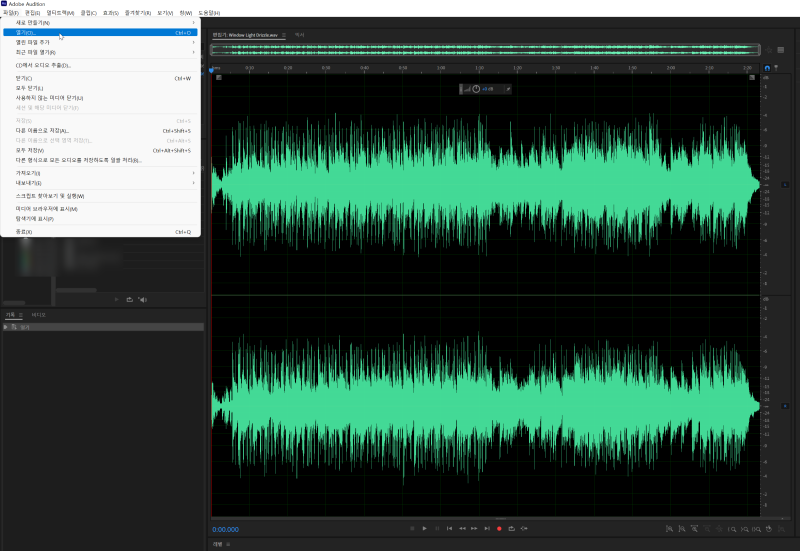800x551 pixels.
Task: Switch to the Mixer tab (믹서)
Action: [x=299, y=35]
